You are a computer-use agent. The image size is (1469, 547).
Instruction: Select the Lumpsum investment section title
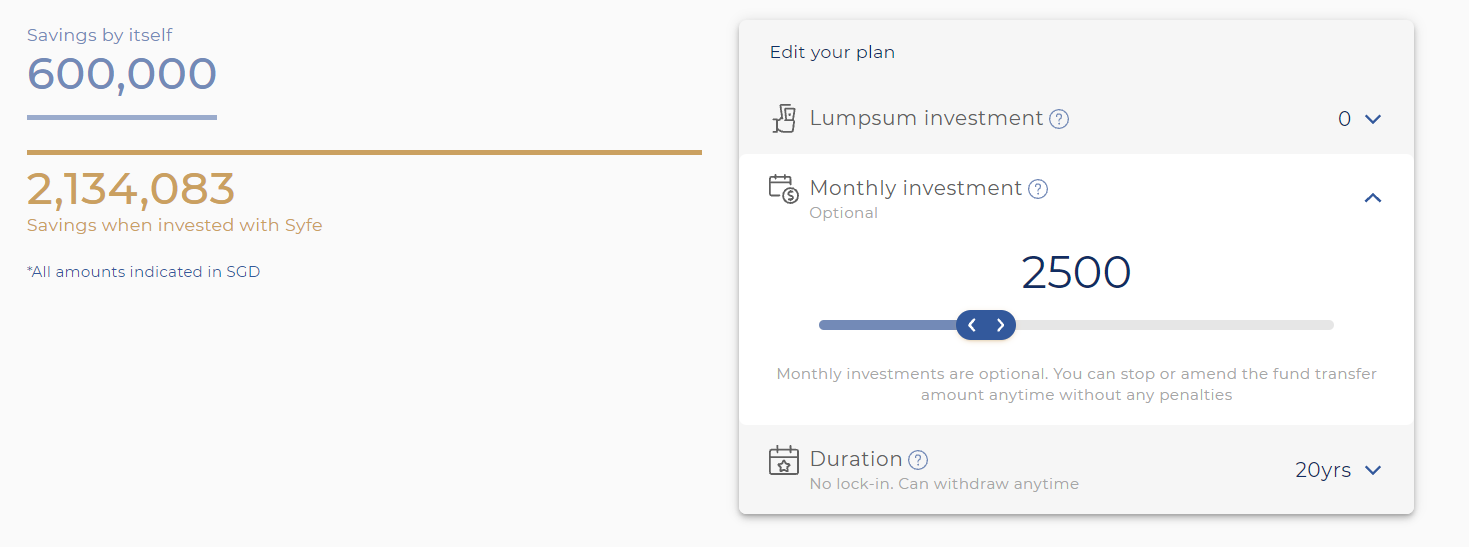coord(926,118)
